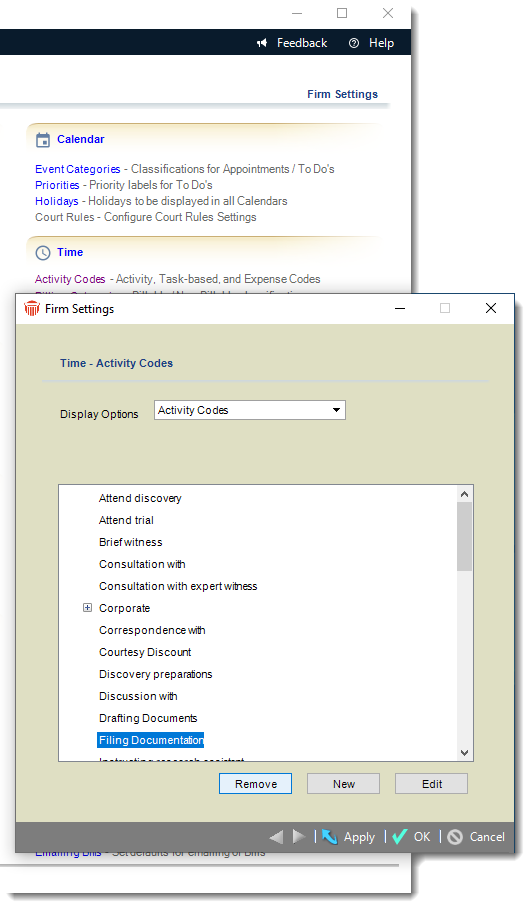Click the green OK checkmark icon
This screenshot has width=530, height=908.
point(400,836)
